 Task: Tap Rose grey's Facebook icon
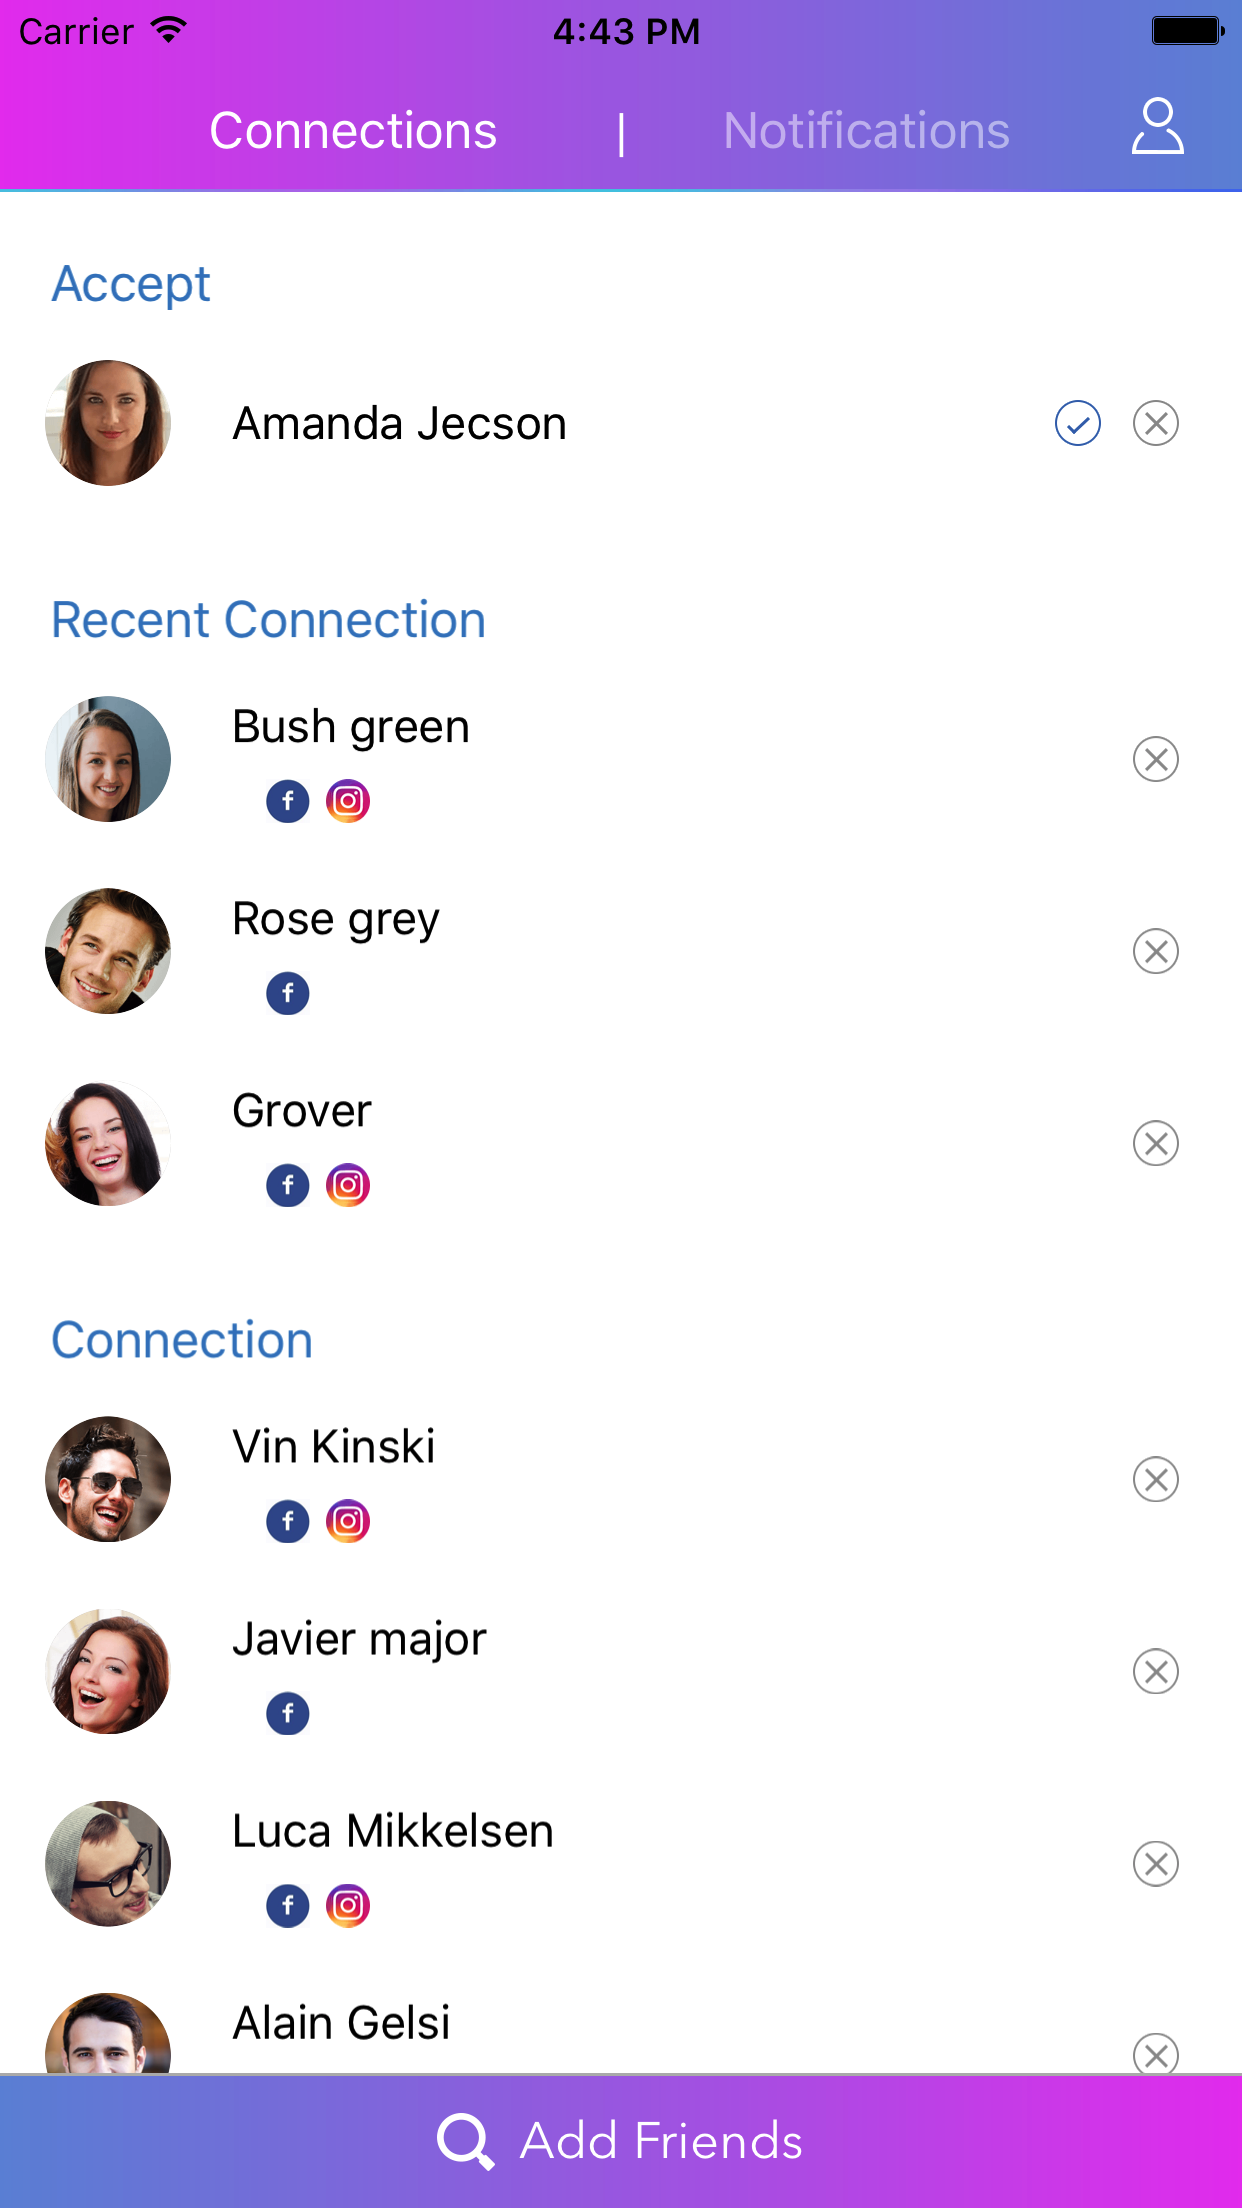[288, 993]
